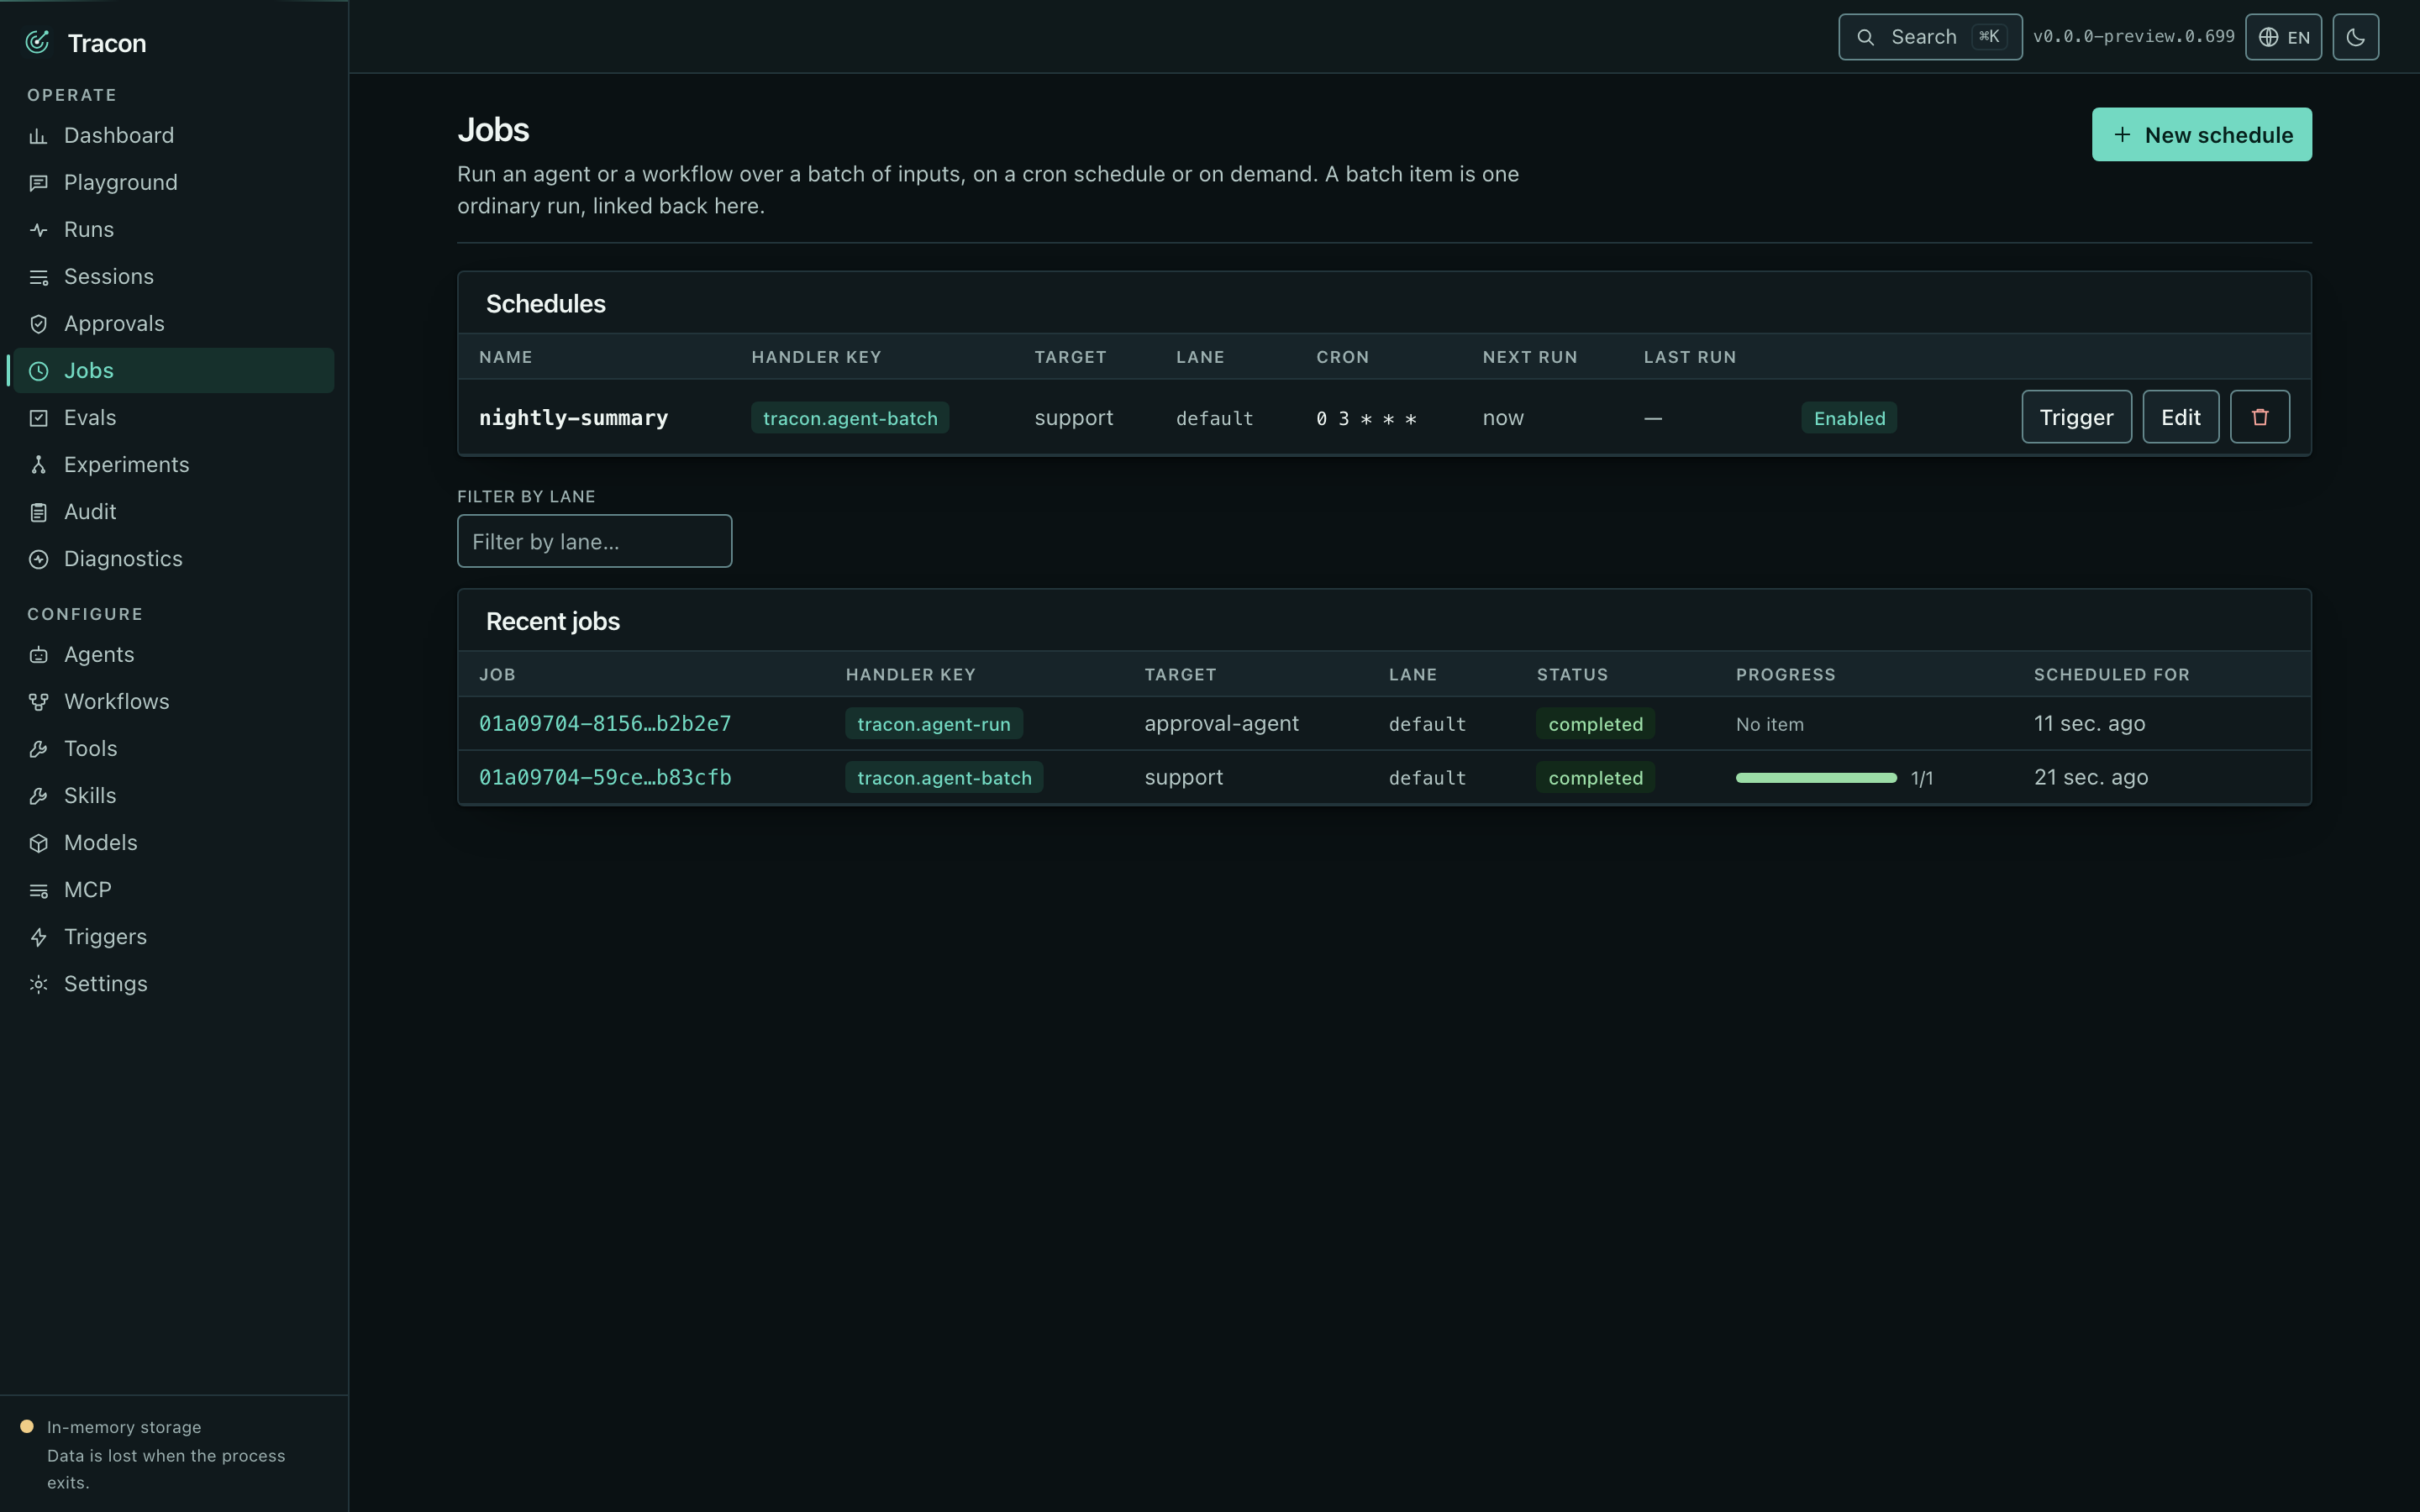
Task: Click the tracon.agent-run handler tag
Action: coord(933,724)
